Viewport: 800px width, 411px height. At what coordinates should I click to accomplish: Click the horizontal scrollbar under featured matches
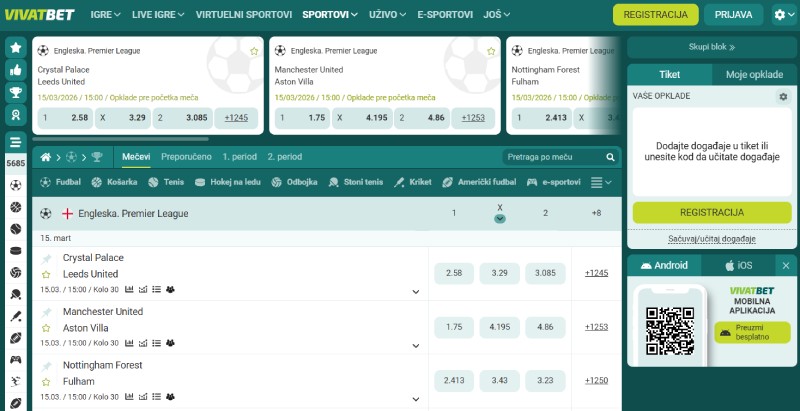point(120,139)
